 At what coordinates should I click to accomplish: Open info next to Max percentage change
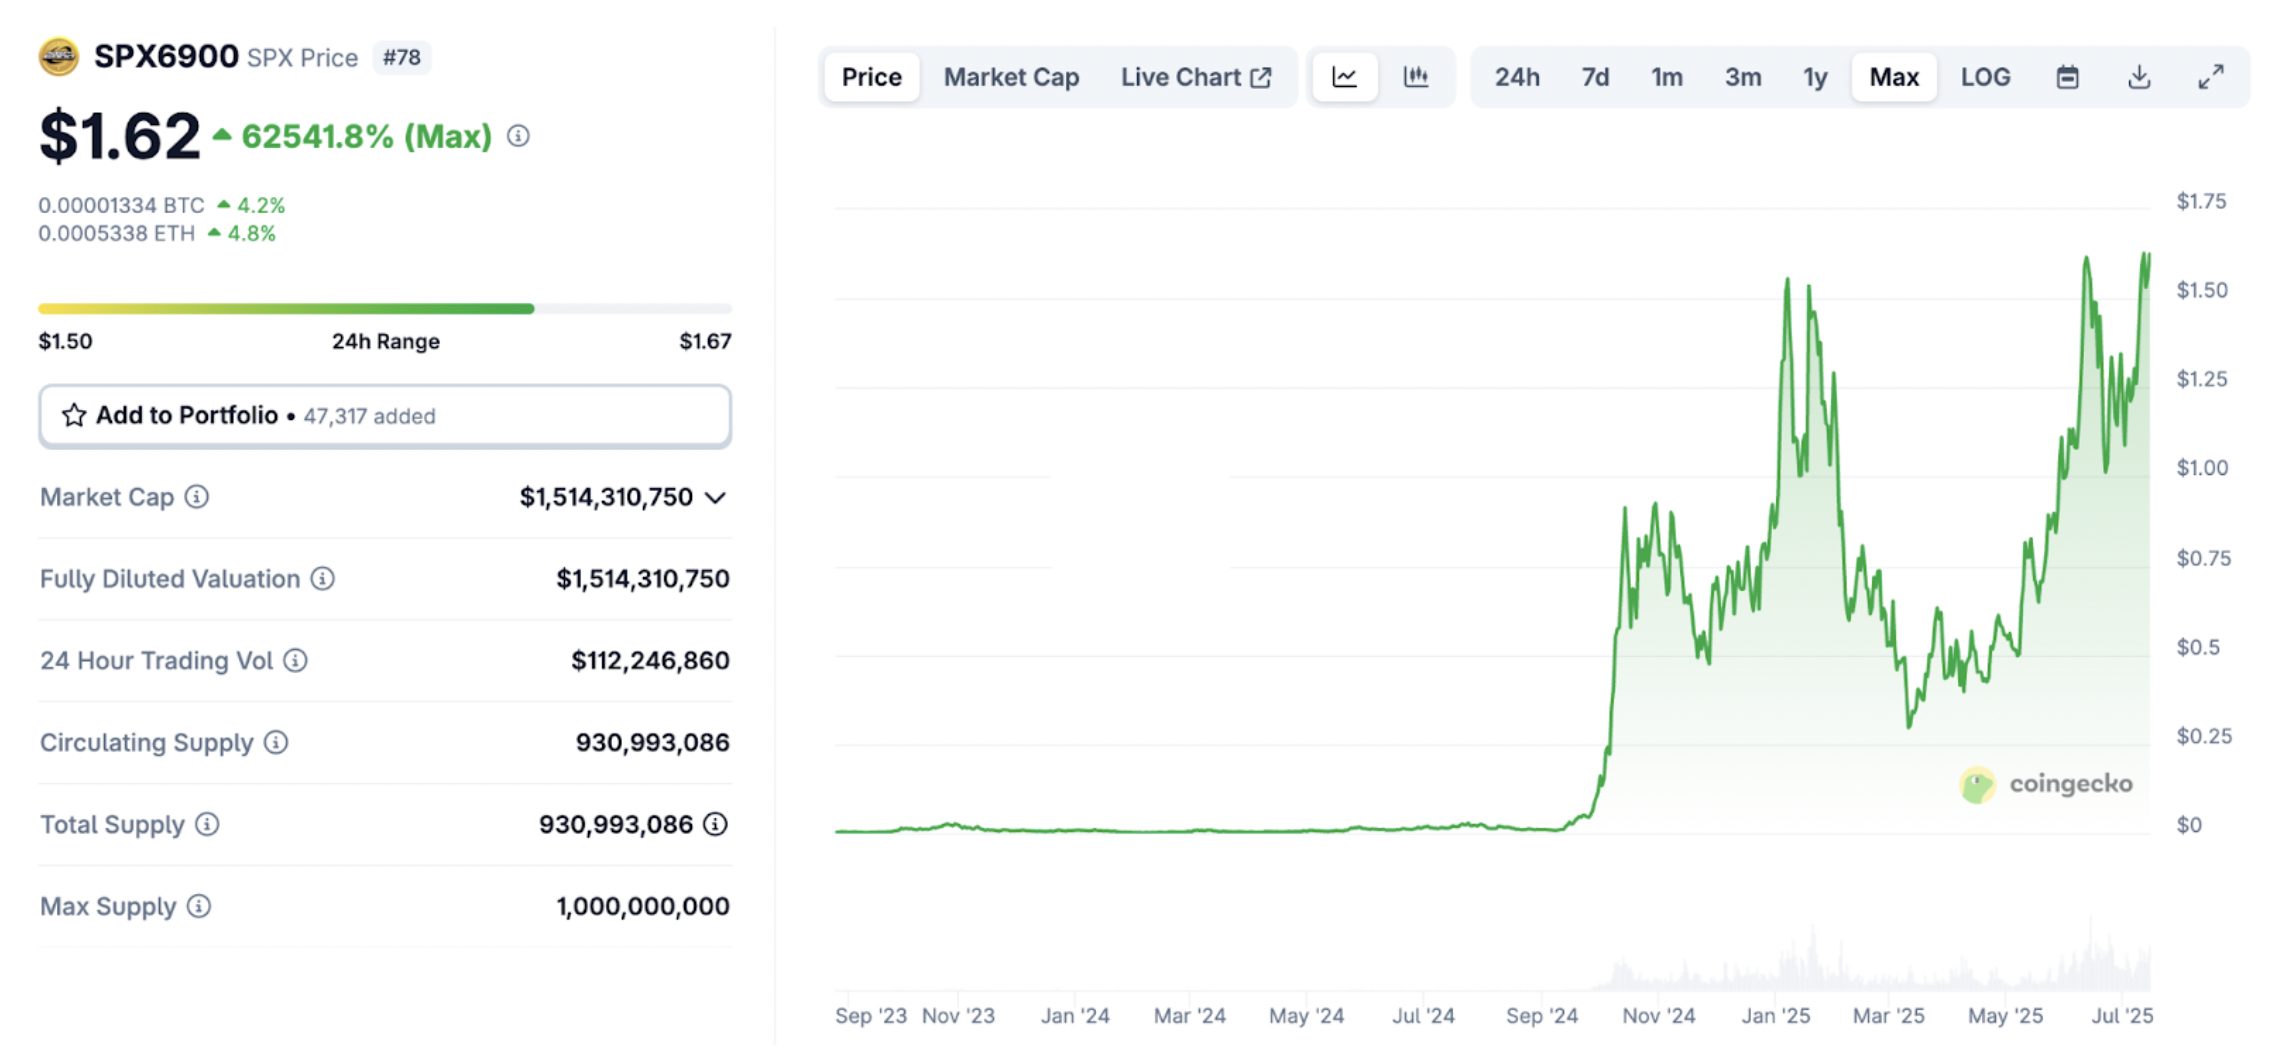tap(518, 136)
